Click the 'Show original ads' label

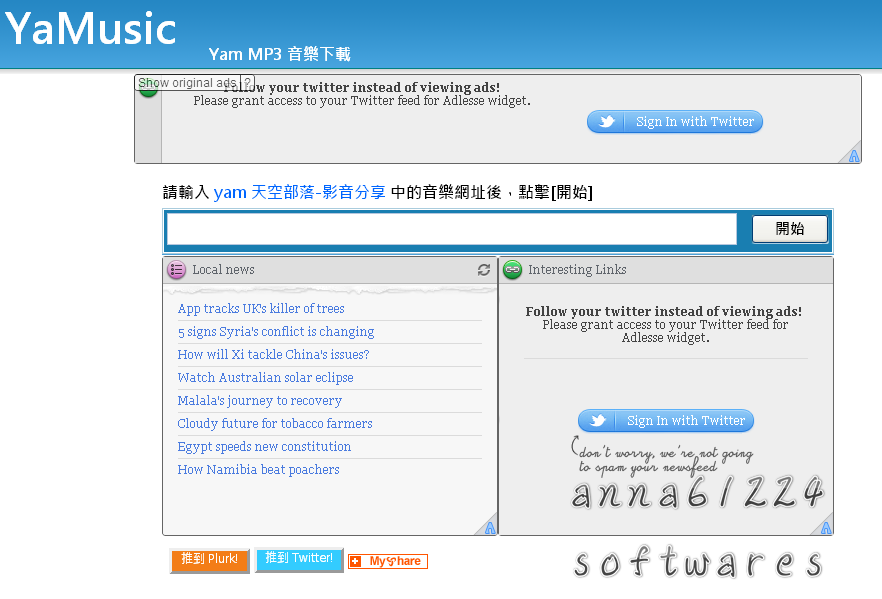(x=187, y=83)
